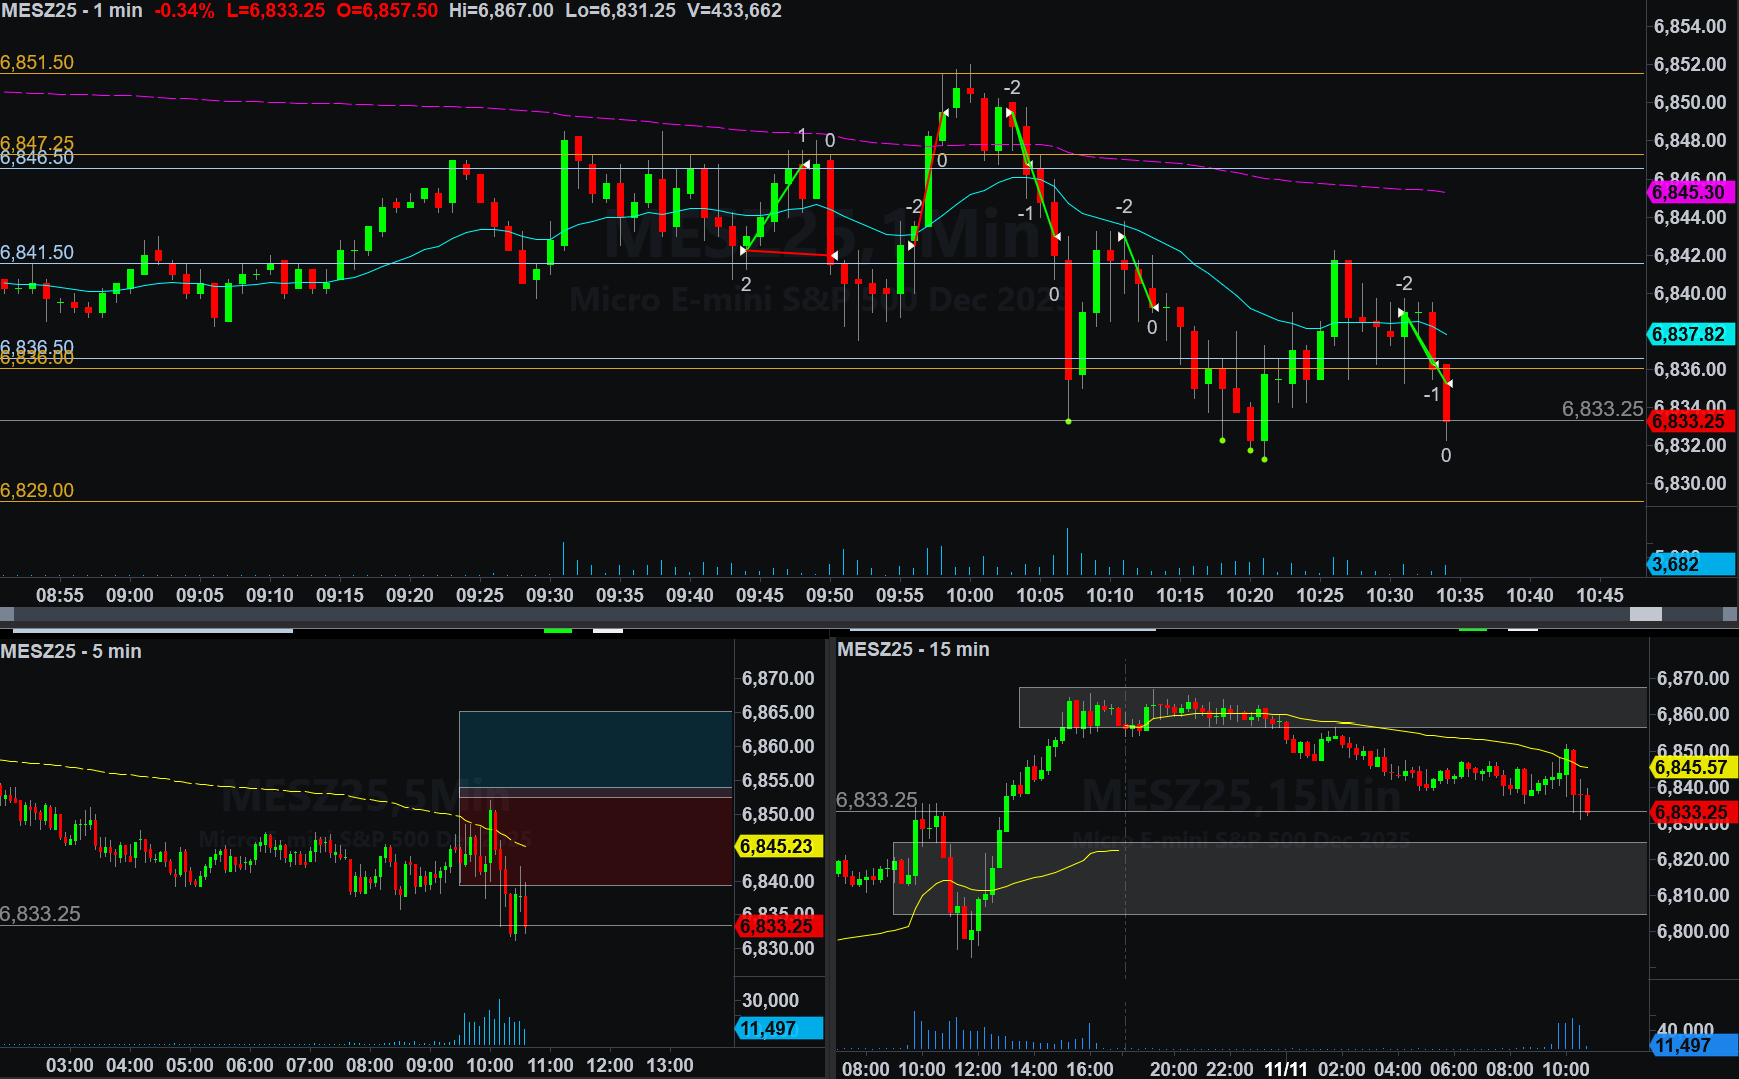The image size is (1739, 1079).
Task: Focus the MESZ25 - 15 min chart title
Action: pos(913,649)
